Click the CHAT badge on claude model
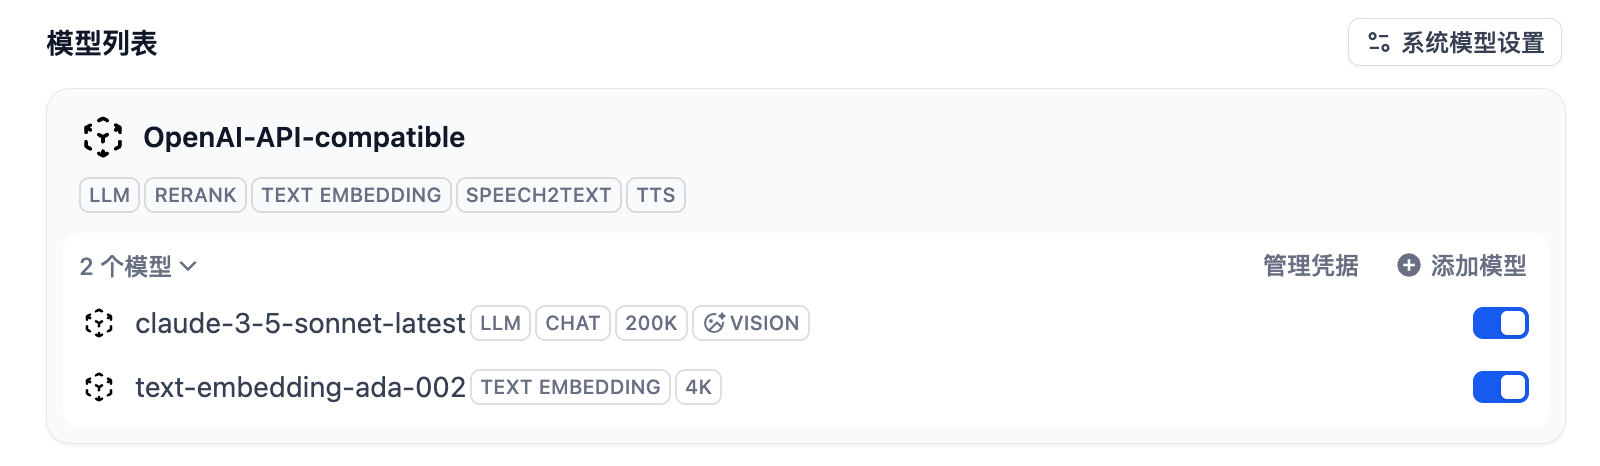The image size is (1600, 466). point(572,323)
